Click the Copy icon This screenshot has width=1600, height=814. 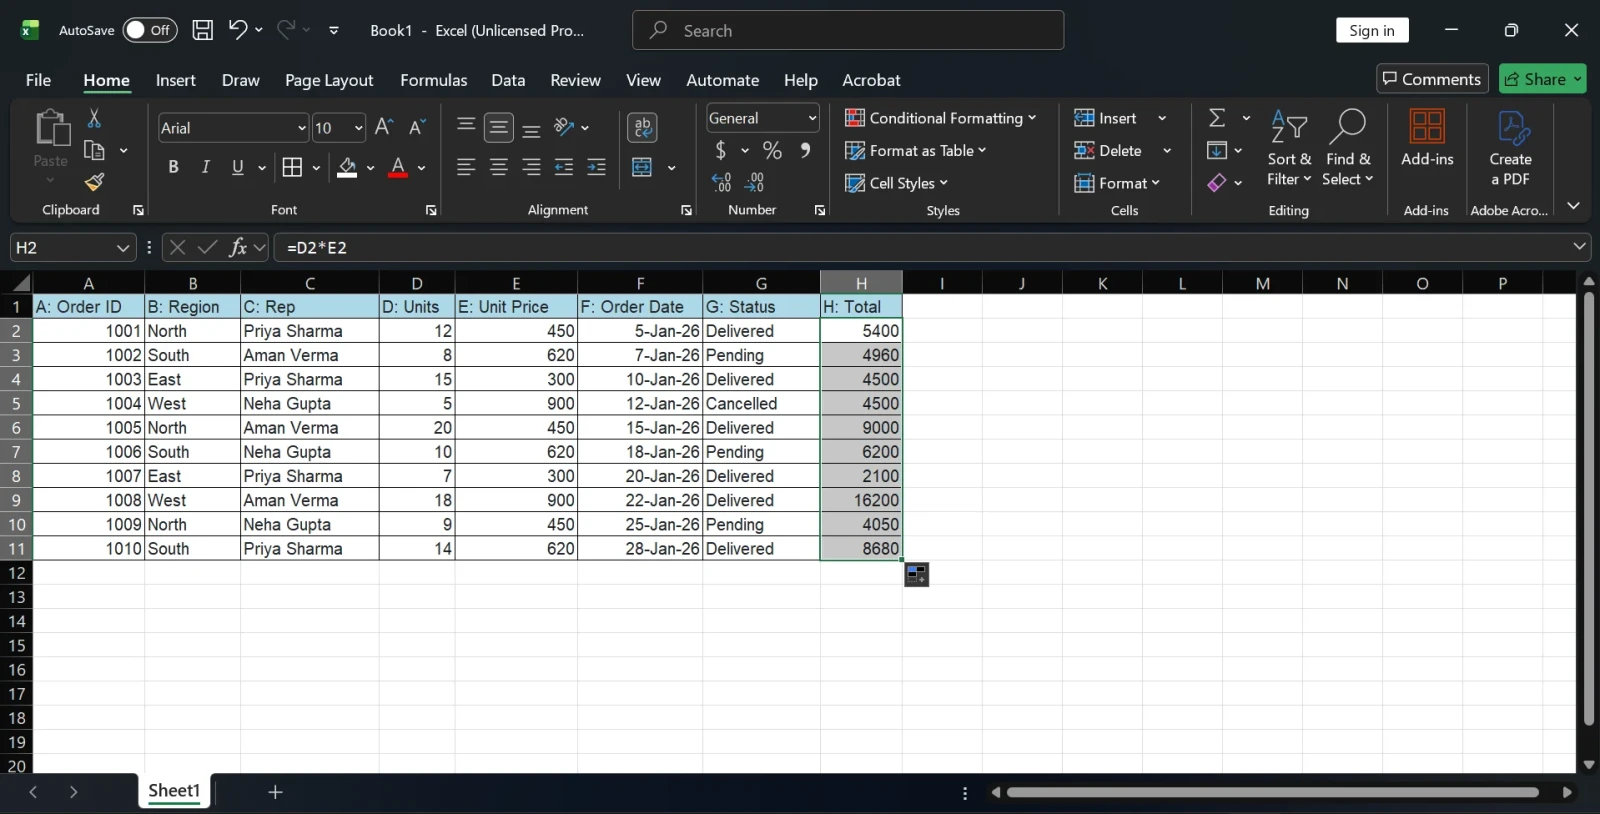tap(94, 150)
